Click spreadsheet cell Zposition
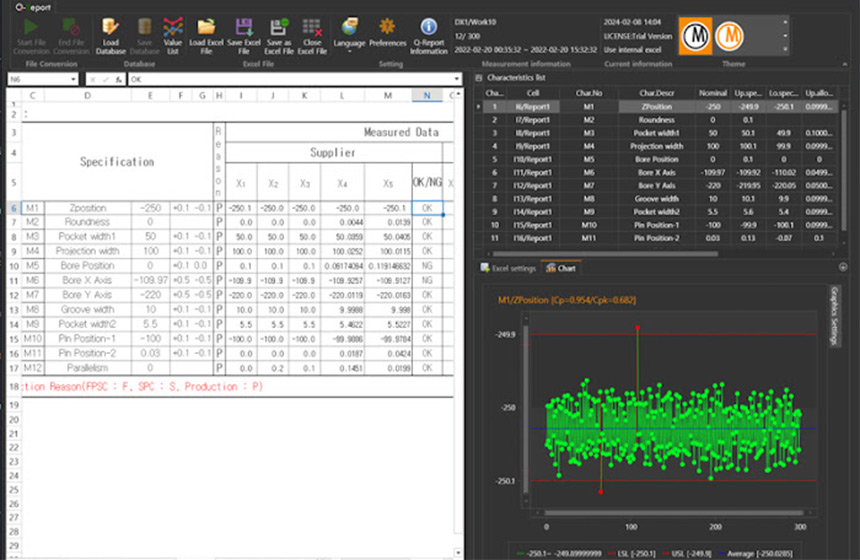Screen dimensions: 860x560 [x=88, y=208]
